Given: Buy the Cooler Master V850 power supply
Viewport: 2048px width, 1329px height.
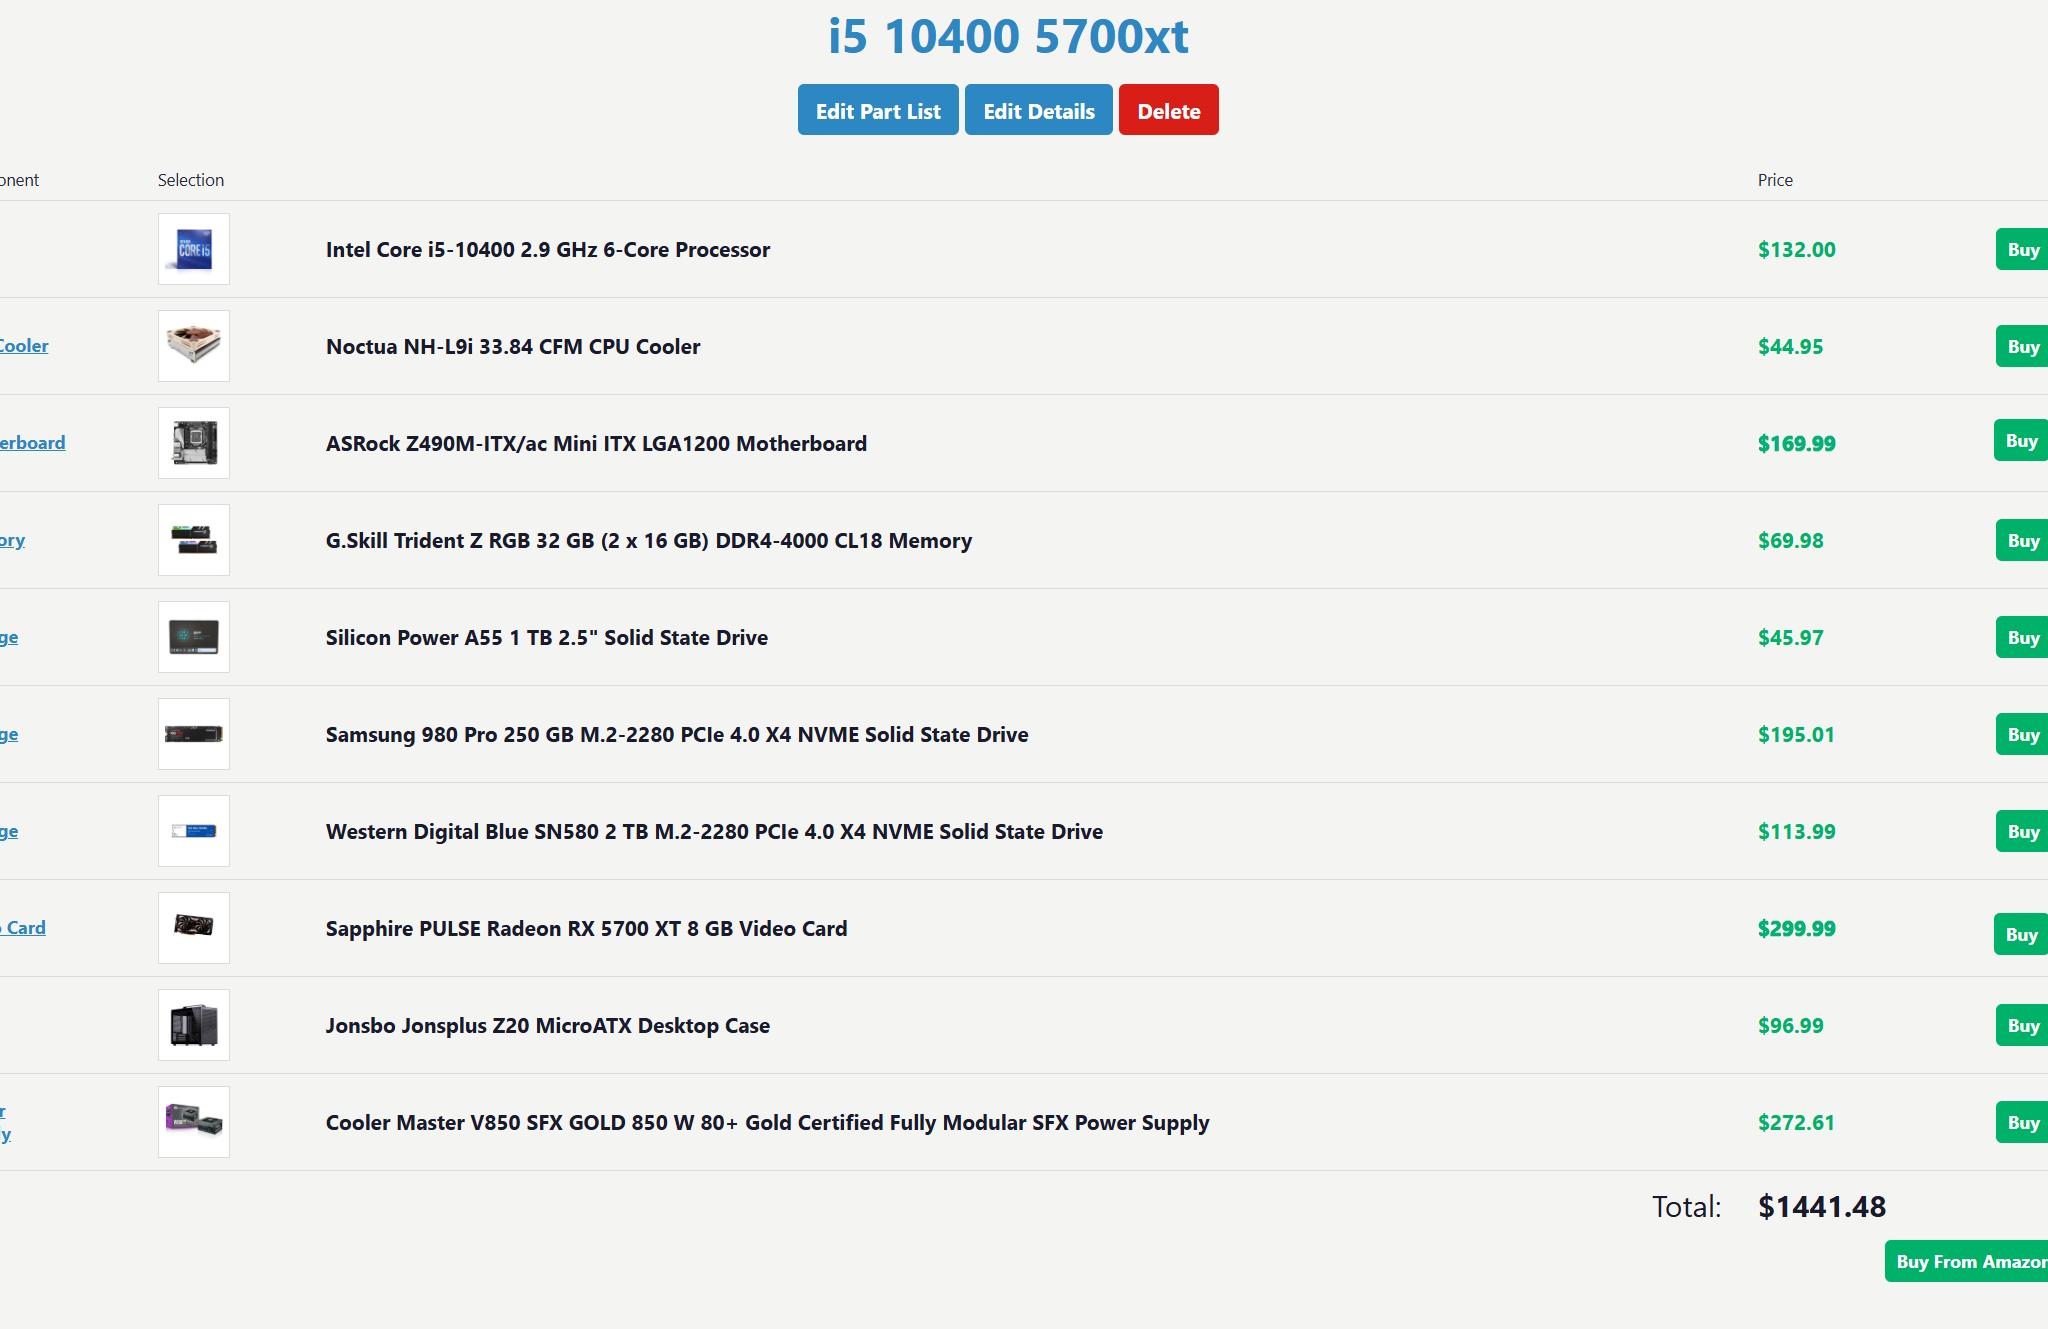Looking at the screenshot, I should 2022,1122.
